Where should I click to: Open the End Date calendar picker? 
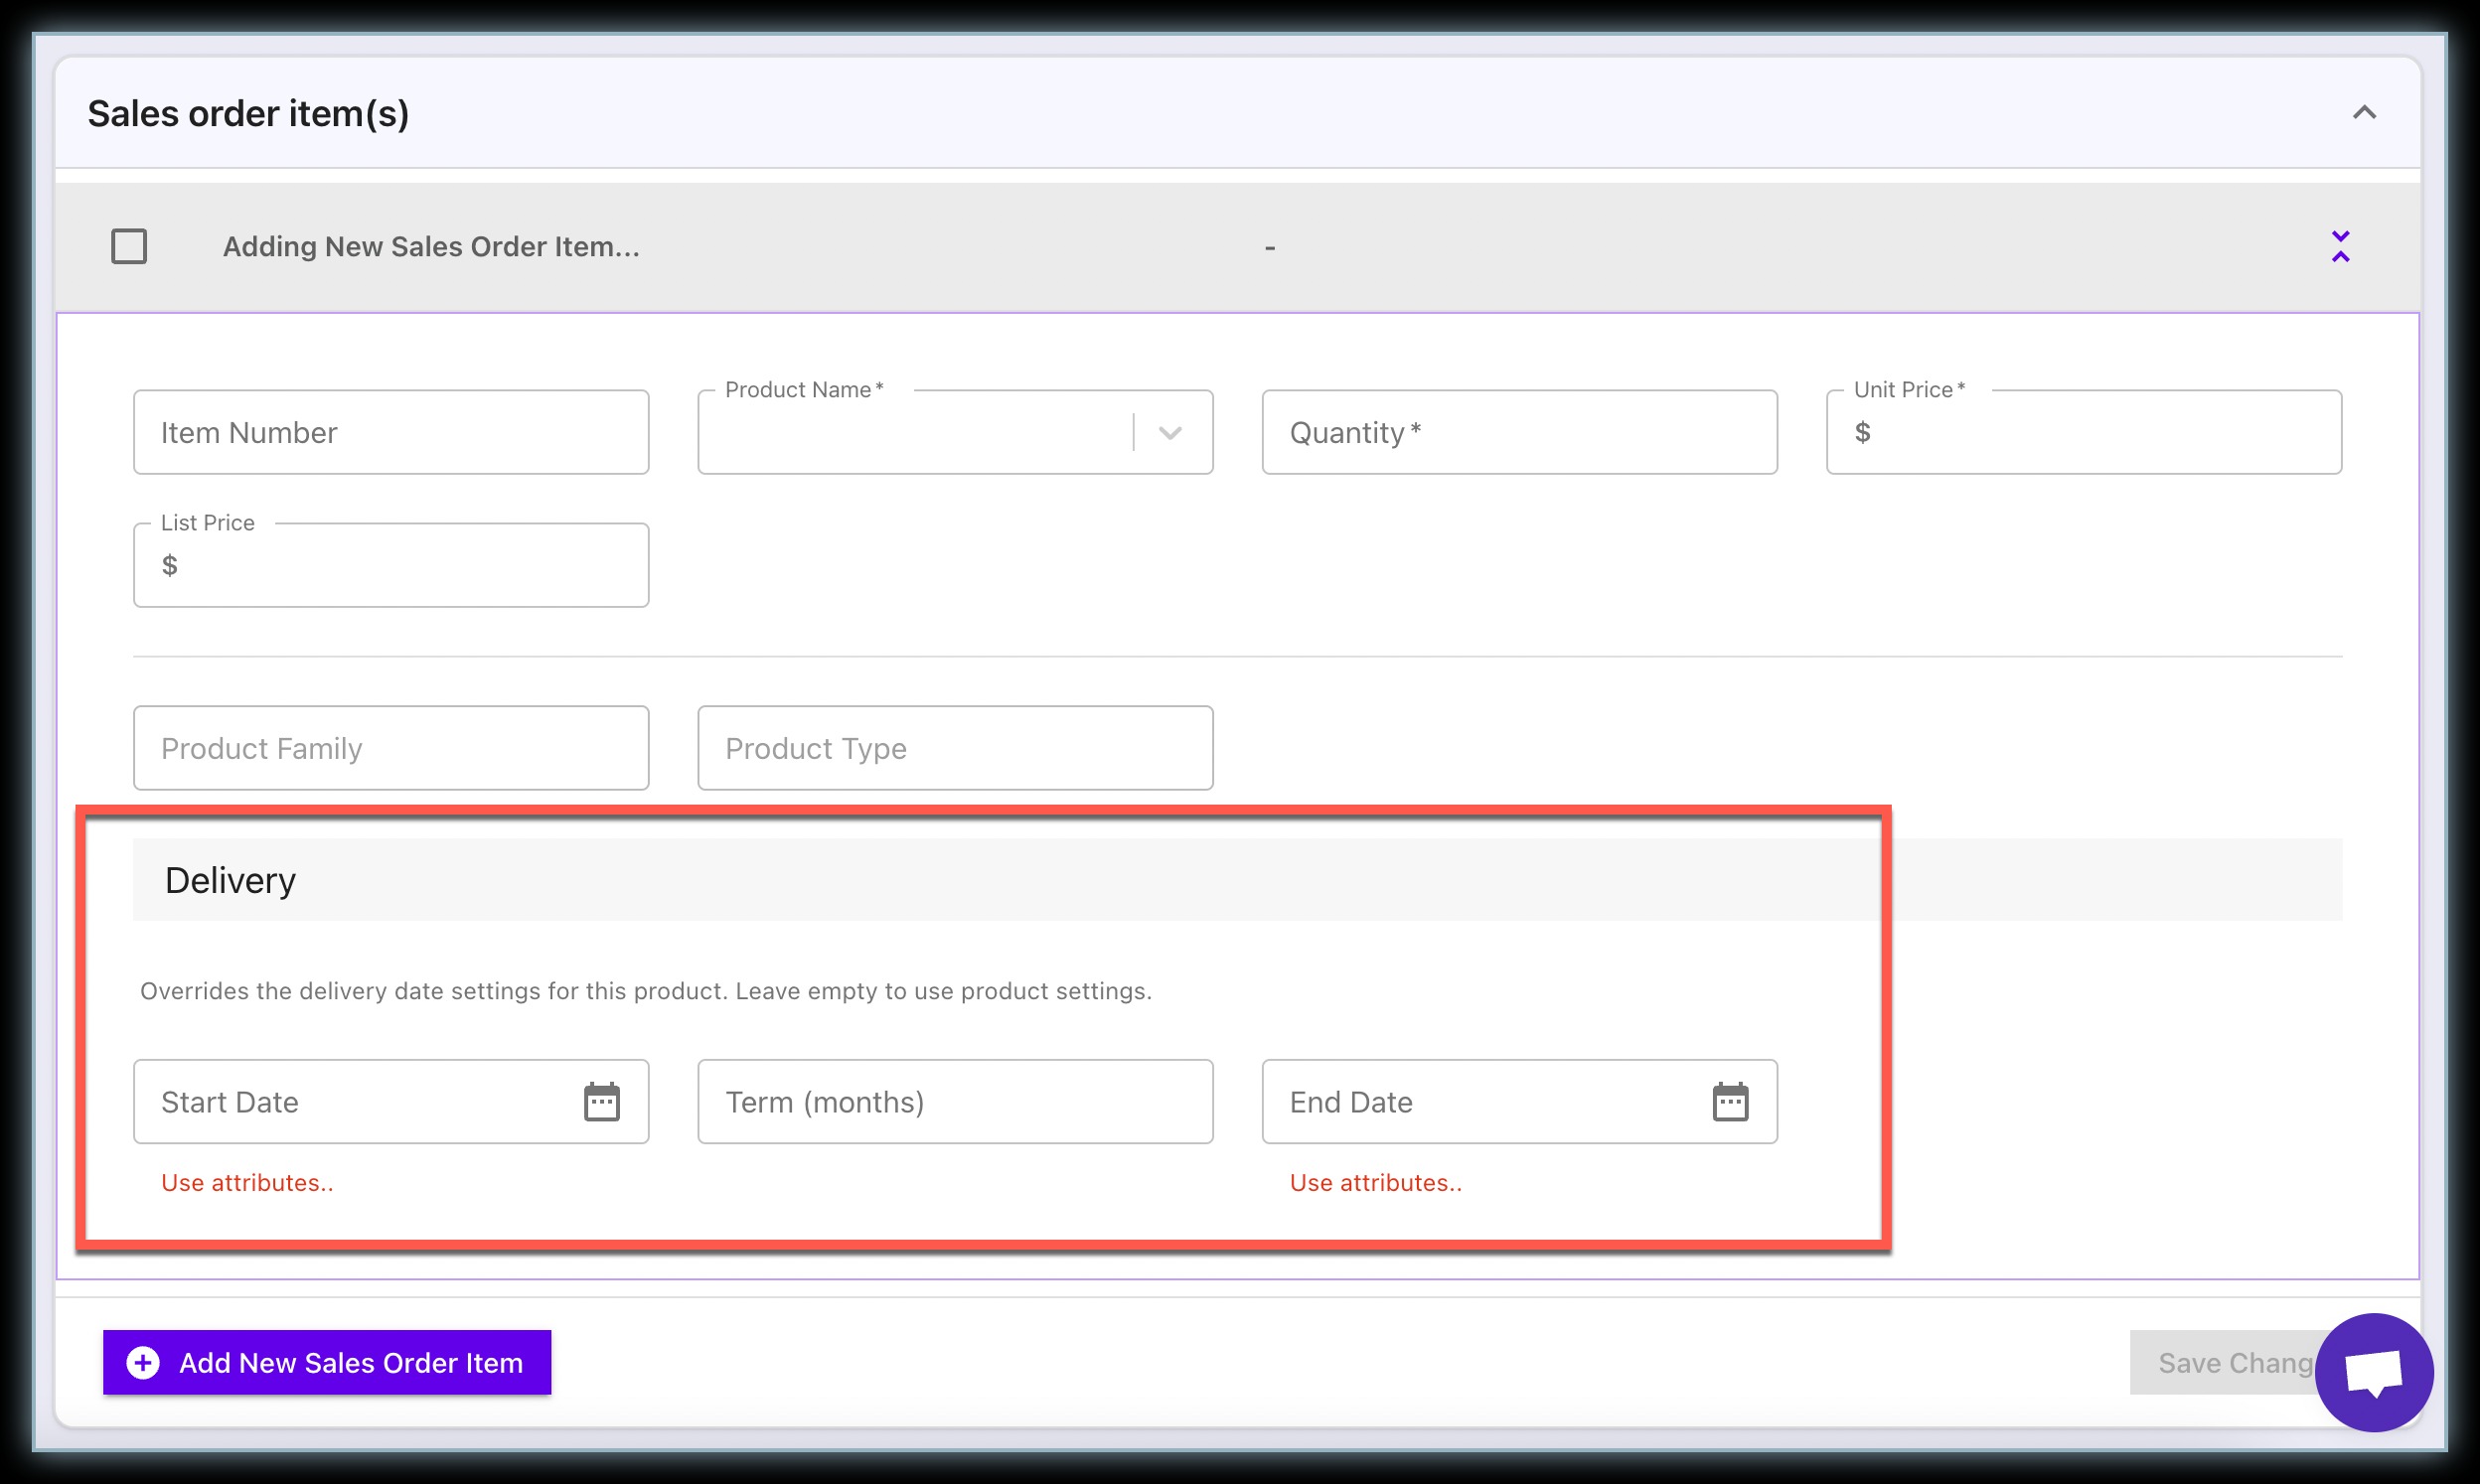point(1730,1102)
